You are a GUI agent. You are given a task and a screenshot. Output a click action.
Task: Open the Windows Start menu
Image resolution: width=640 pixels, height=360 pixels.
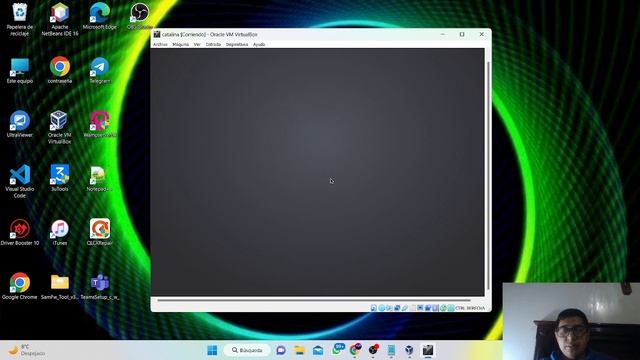click(212, 350)
